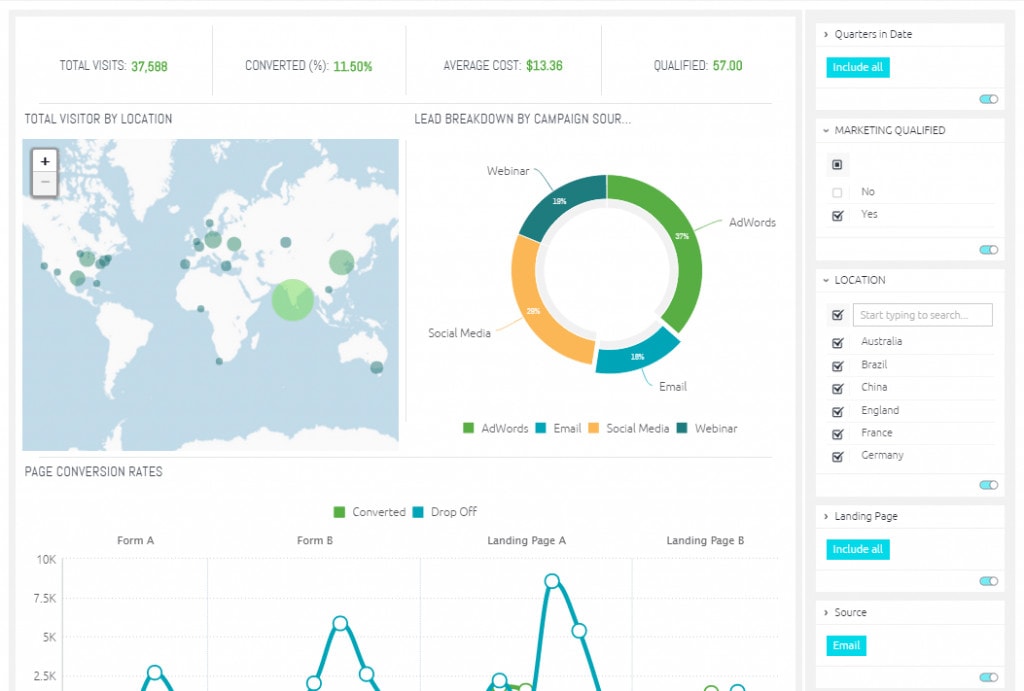Click the Webinar dark teal donut segment

(x=560, y=202)
